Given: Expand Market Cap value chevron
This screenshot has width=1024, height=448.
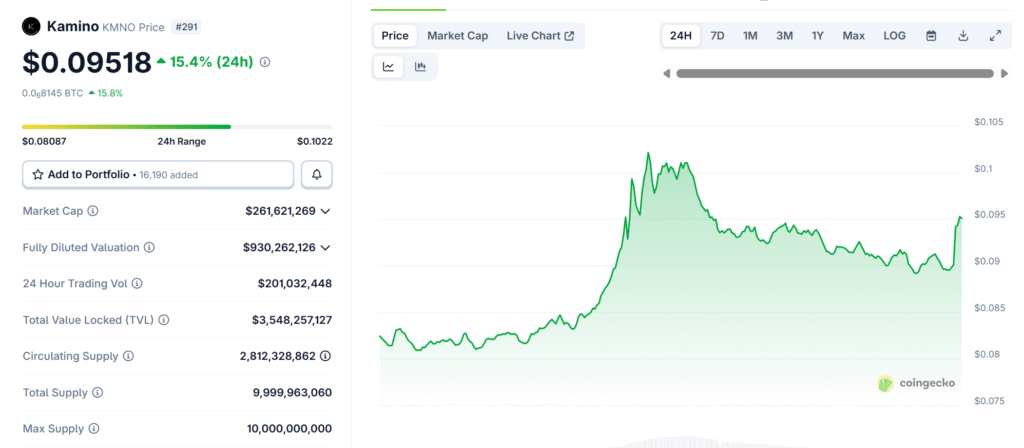Looking at the screenshot, I should tap(325, 212).
